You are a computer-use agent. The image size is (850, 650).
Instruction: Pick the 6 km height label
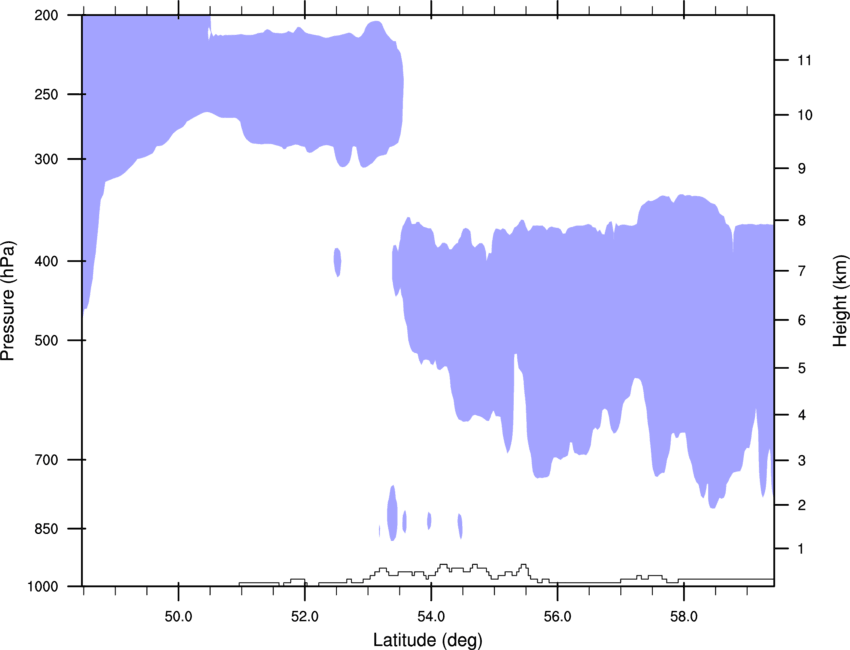pos(802,320)
